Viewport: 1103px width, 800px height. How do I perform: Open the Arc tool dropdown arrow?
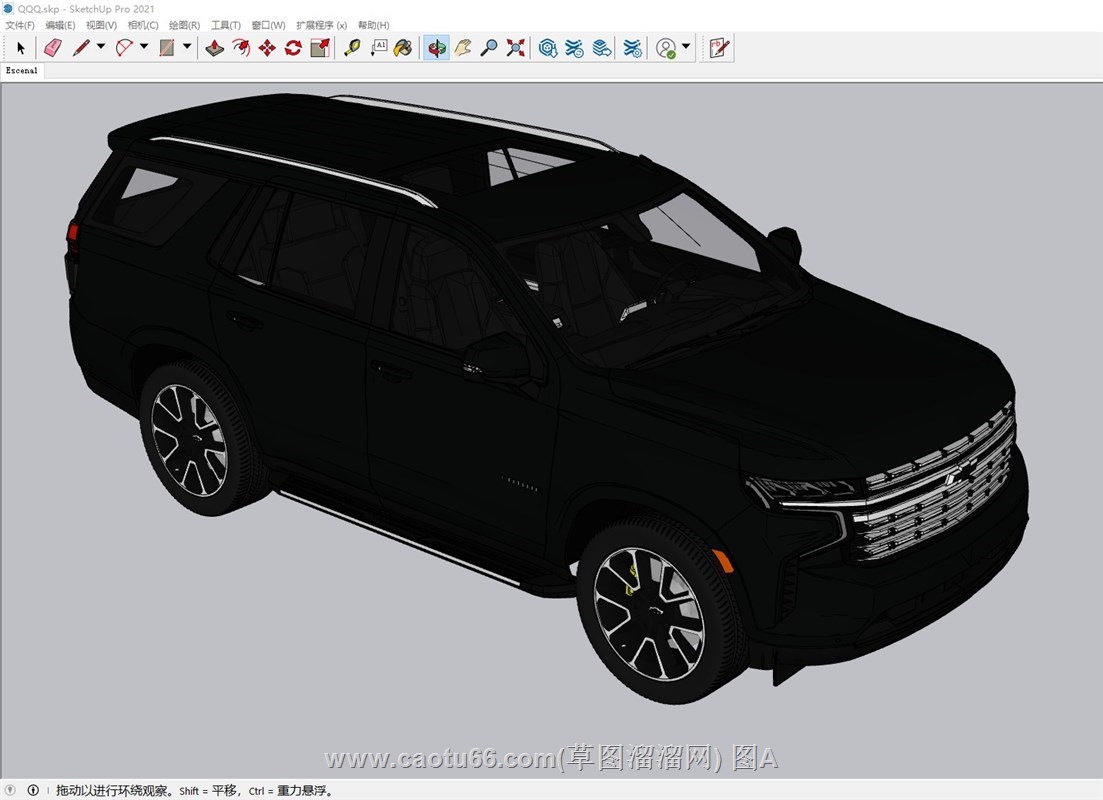[144, 47]
